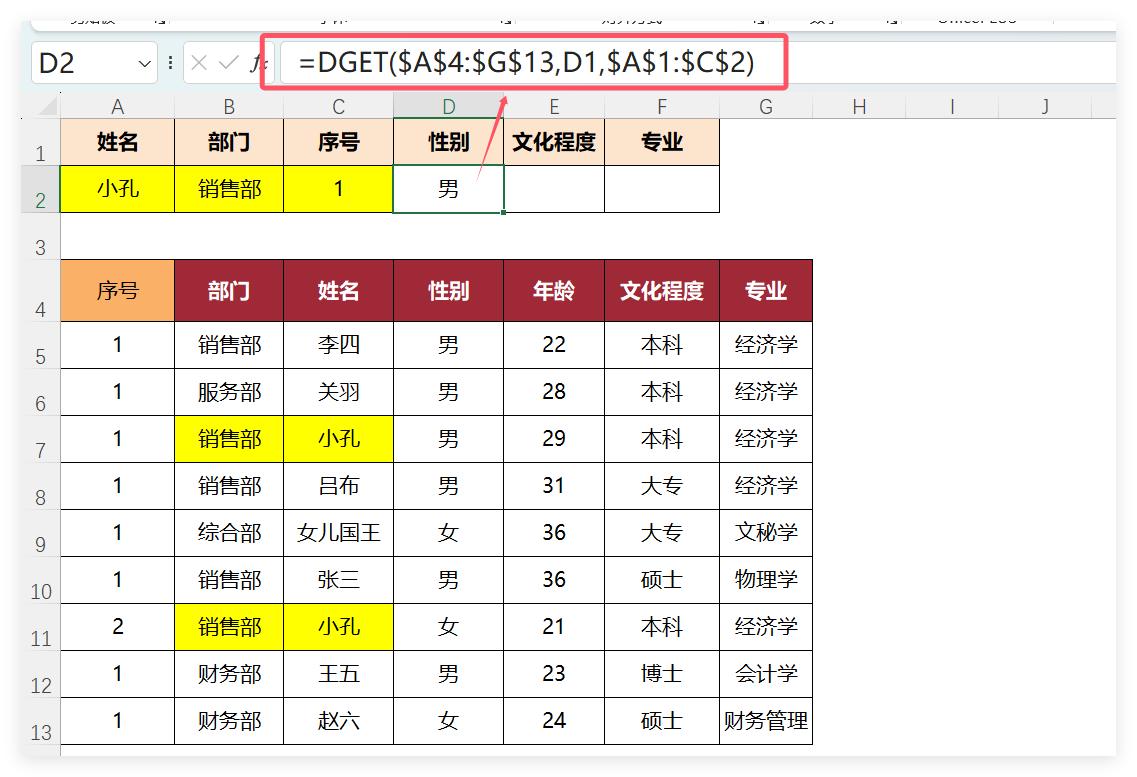Click the yellow 小孔 cell in row 7

click(339, 439)
